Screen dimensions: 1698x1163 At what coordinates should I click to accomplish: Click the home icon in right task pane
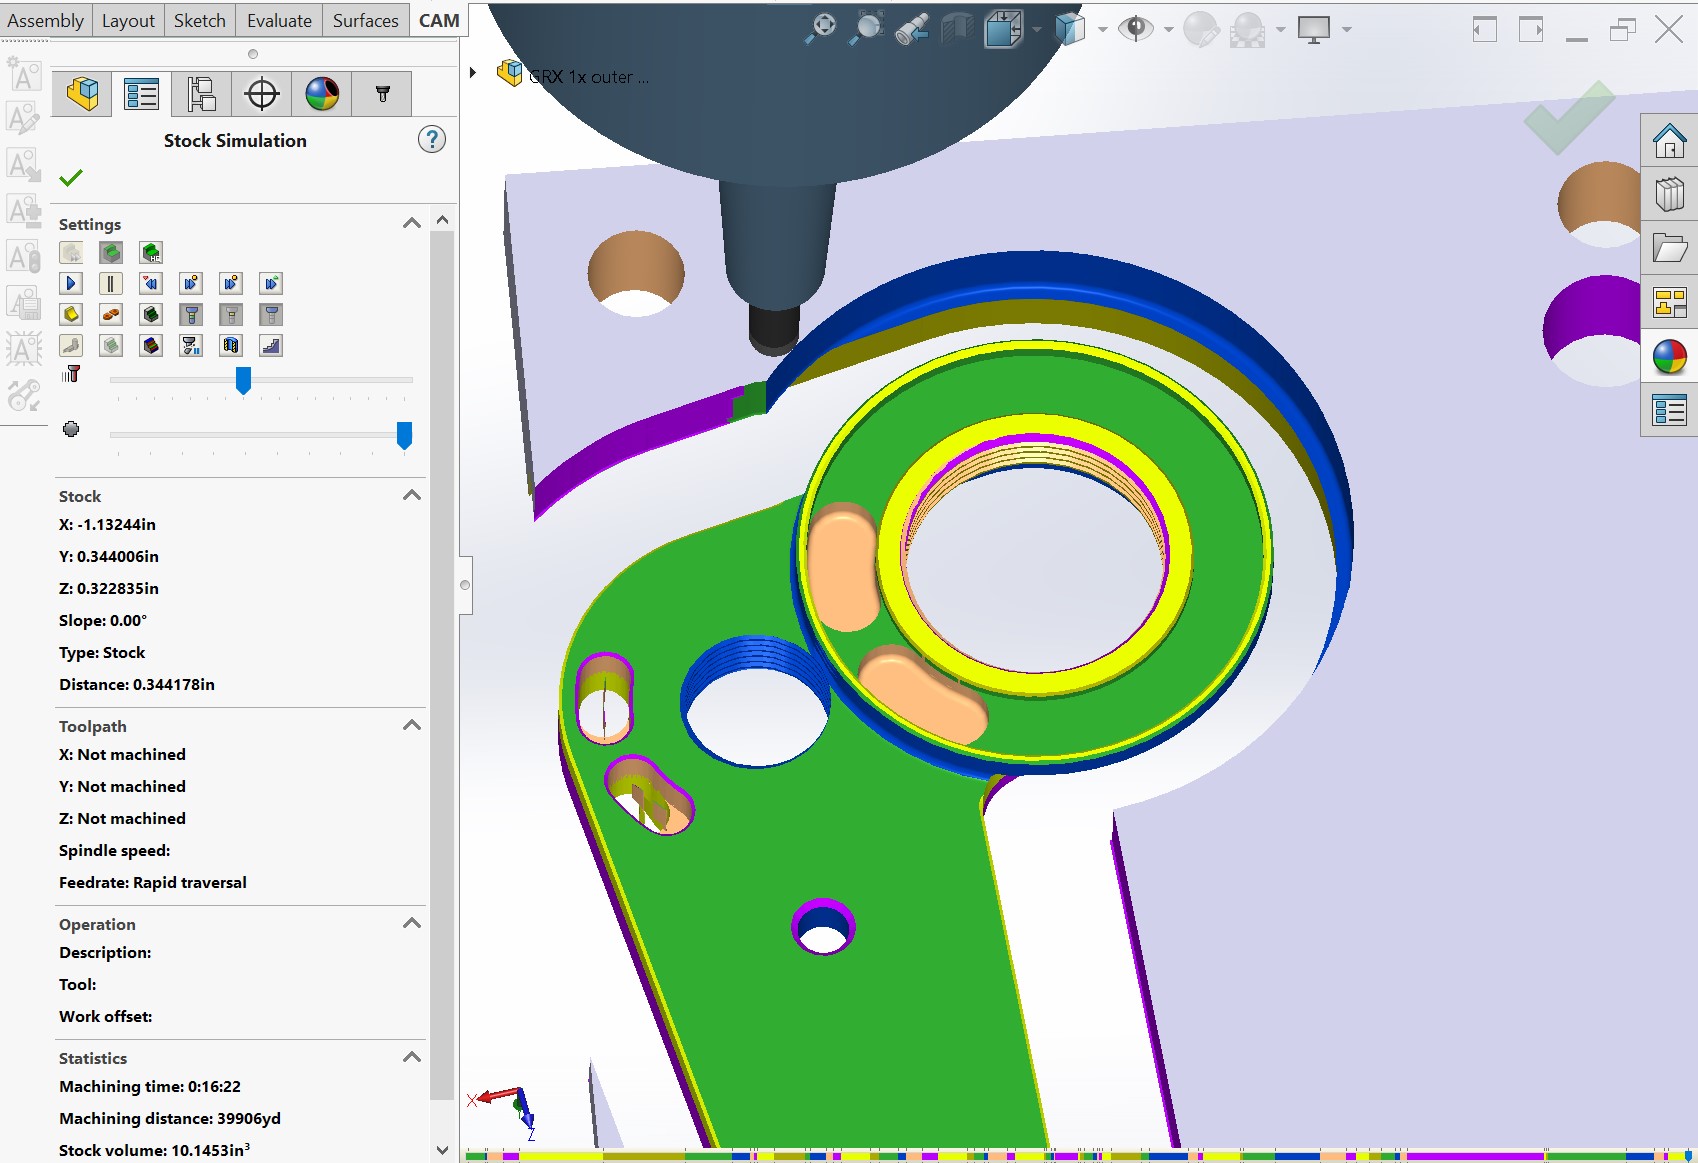(x=1669, y=142)
